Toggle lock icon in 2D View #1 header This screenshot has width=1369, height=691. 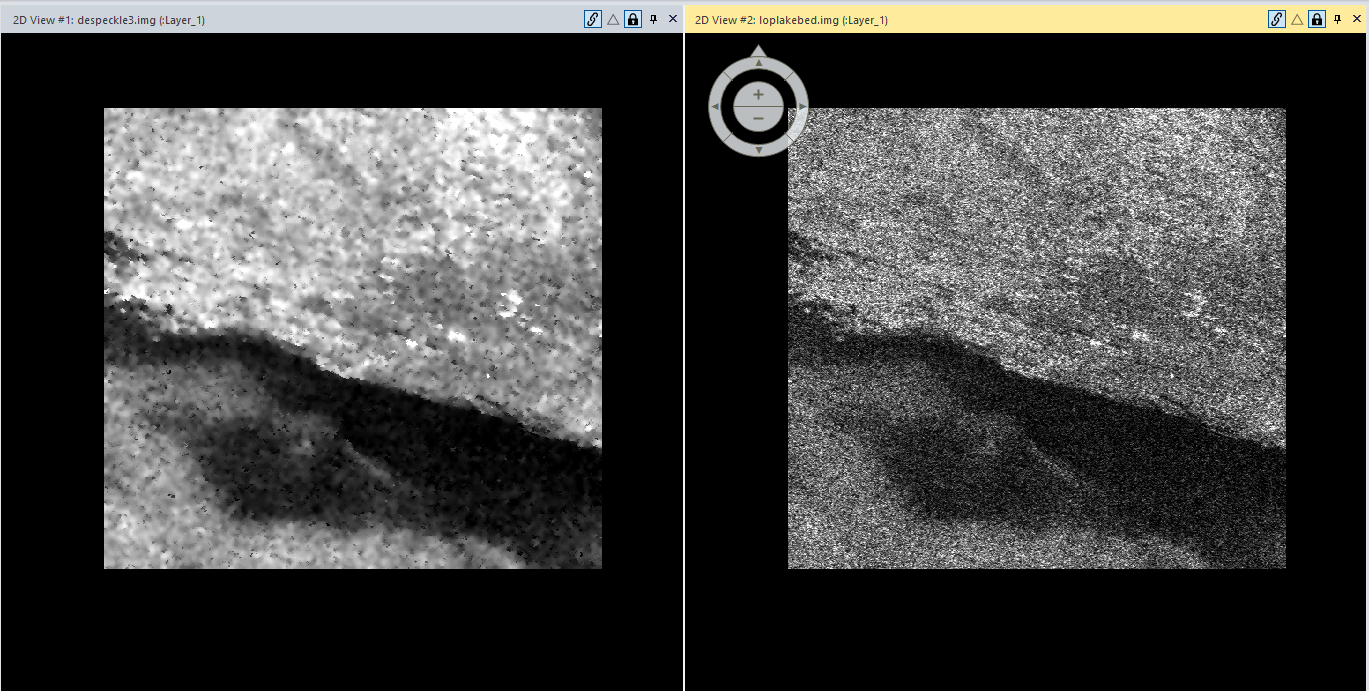633,19
